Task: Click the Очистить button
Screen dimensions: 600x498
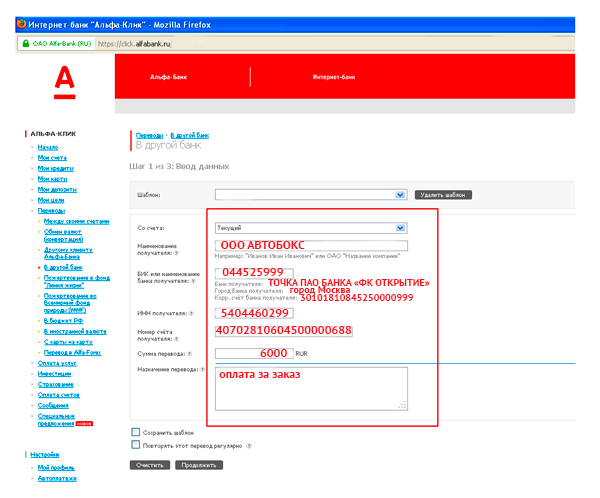Action: click(x=150, y=465)
